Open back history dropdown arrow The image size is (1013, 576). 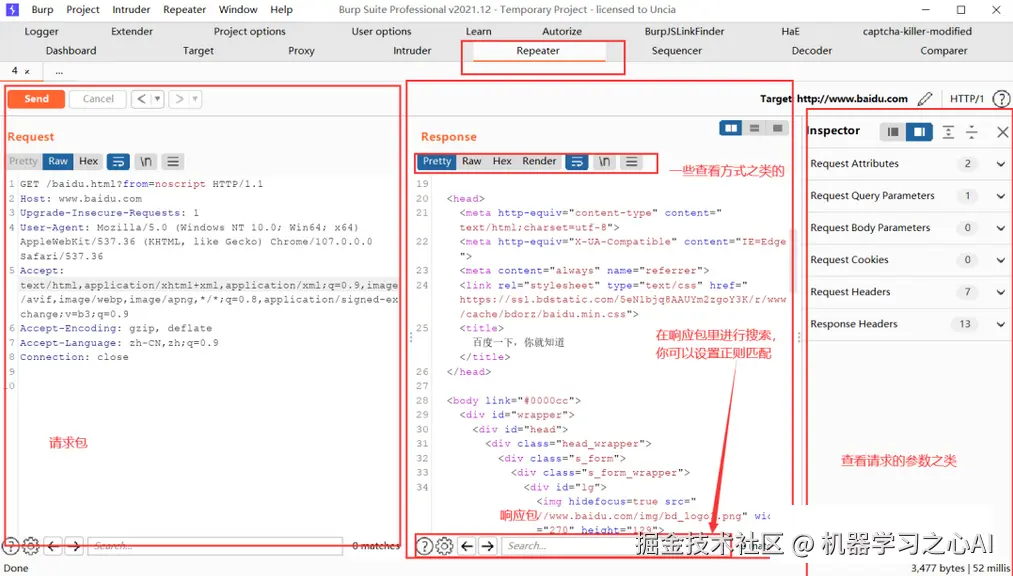point(157,99)
